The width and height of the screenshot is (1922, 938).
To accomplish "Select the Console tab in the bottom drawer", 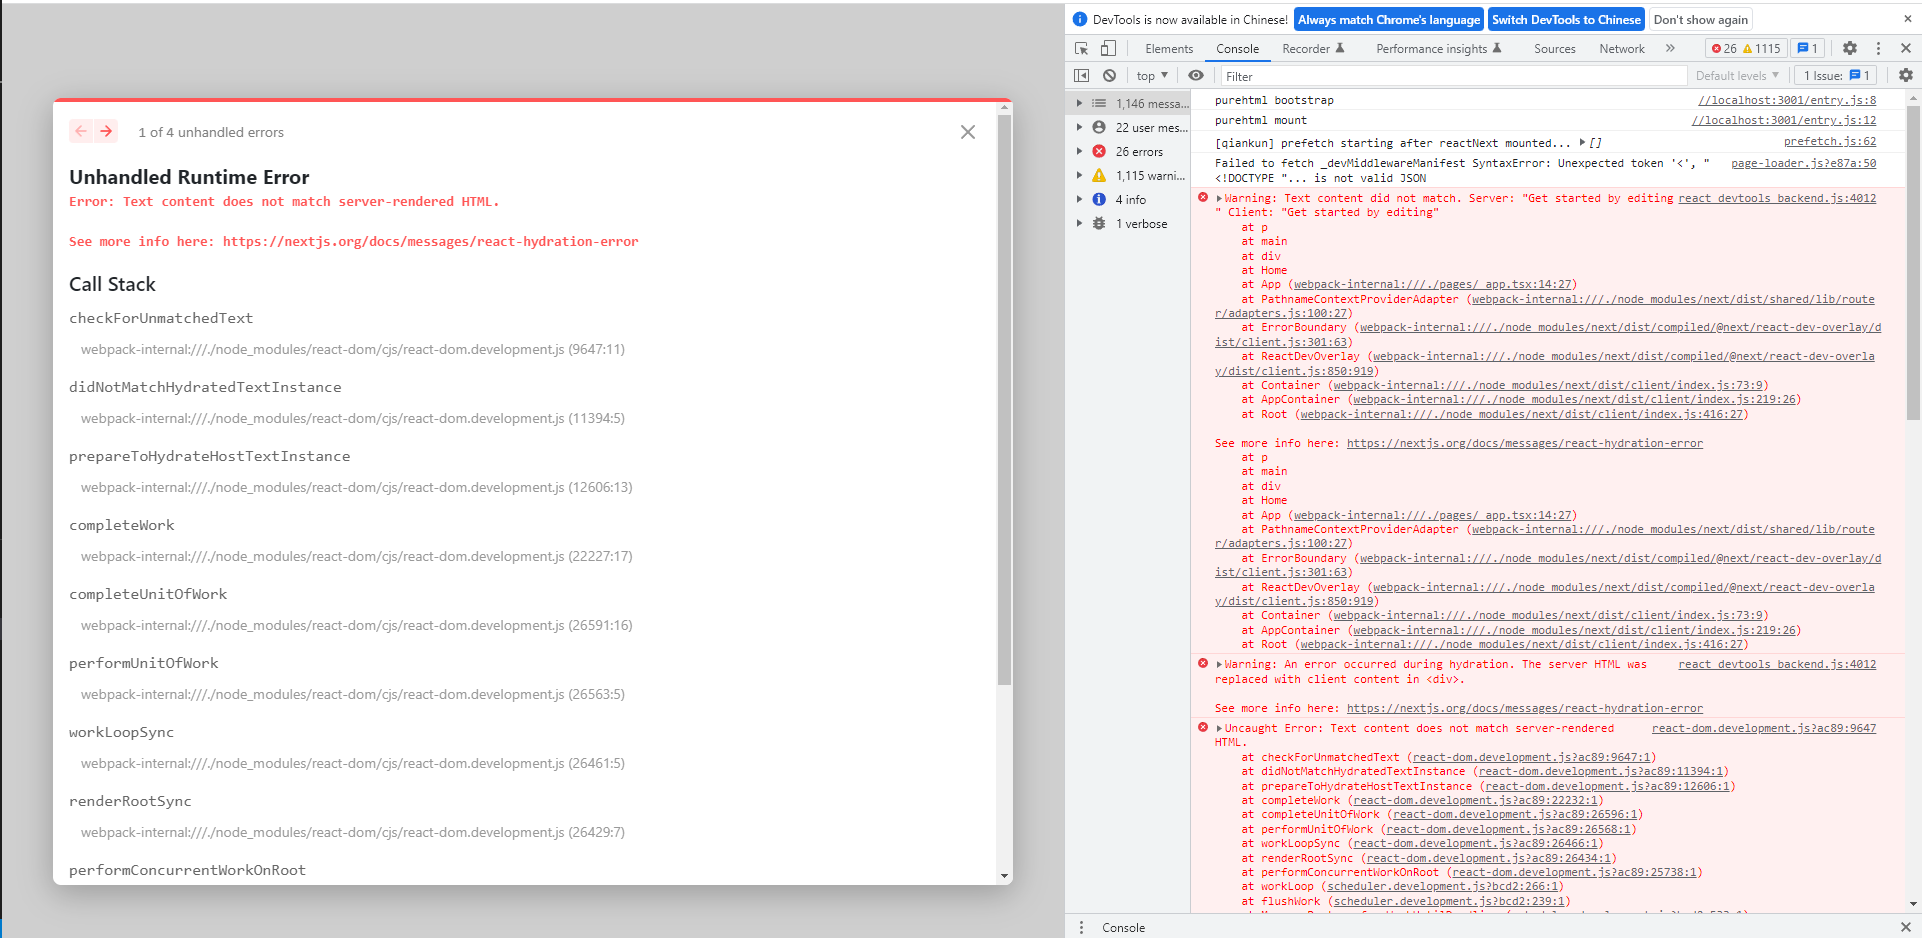I will pyautogui.click(x=1123, y=927).
